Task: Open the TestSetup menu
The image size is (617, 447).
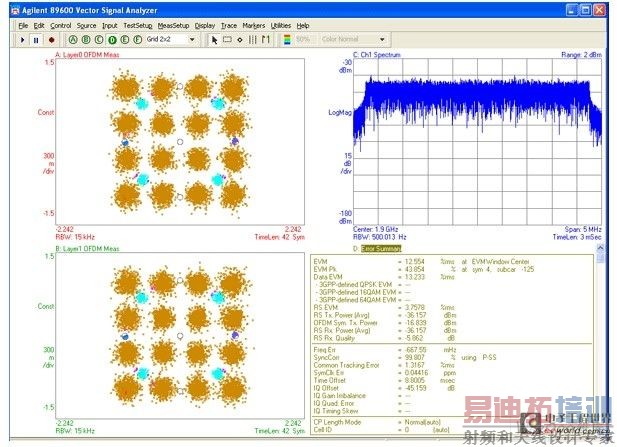Action: pyautogui.click(x=138, y=26)
